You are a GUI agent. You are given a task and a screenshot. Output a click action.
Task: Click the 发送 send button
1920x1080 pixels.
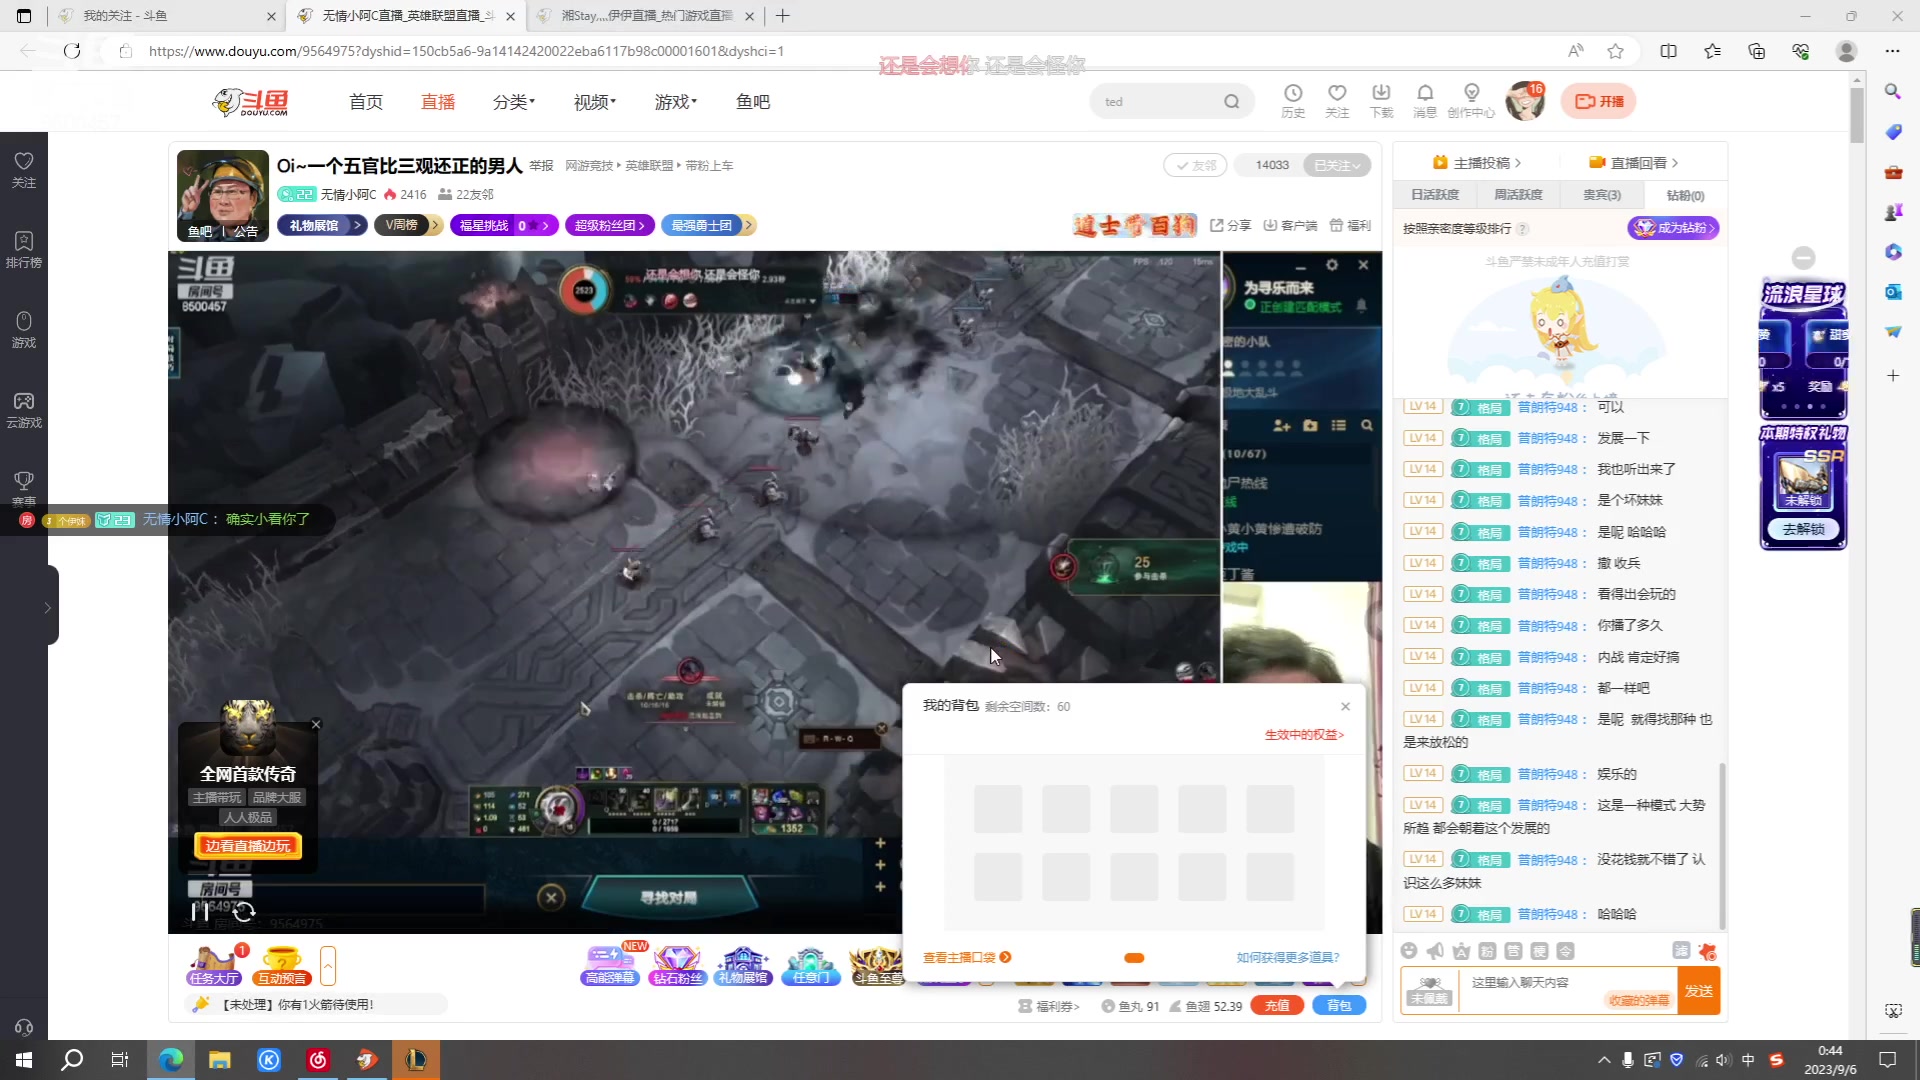pos(1698,991)
